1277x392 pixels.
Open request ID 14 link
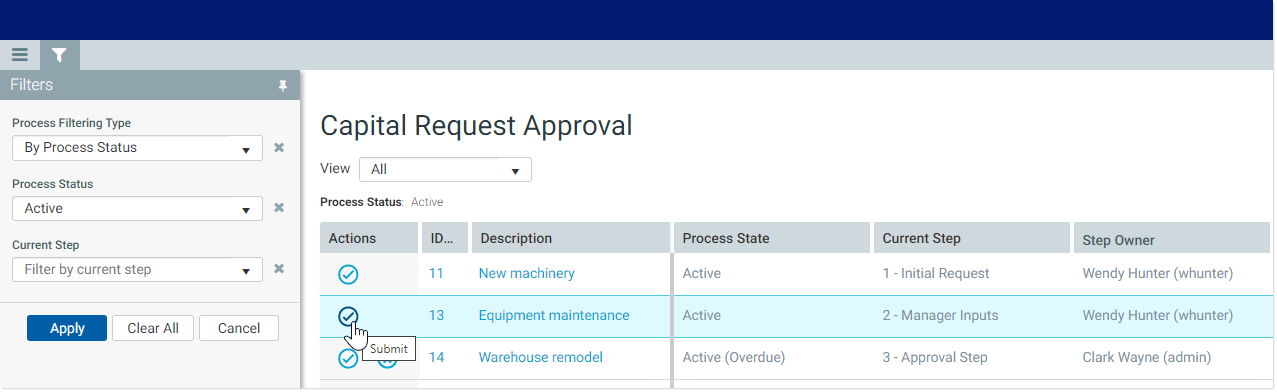[436, 357]
